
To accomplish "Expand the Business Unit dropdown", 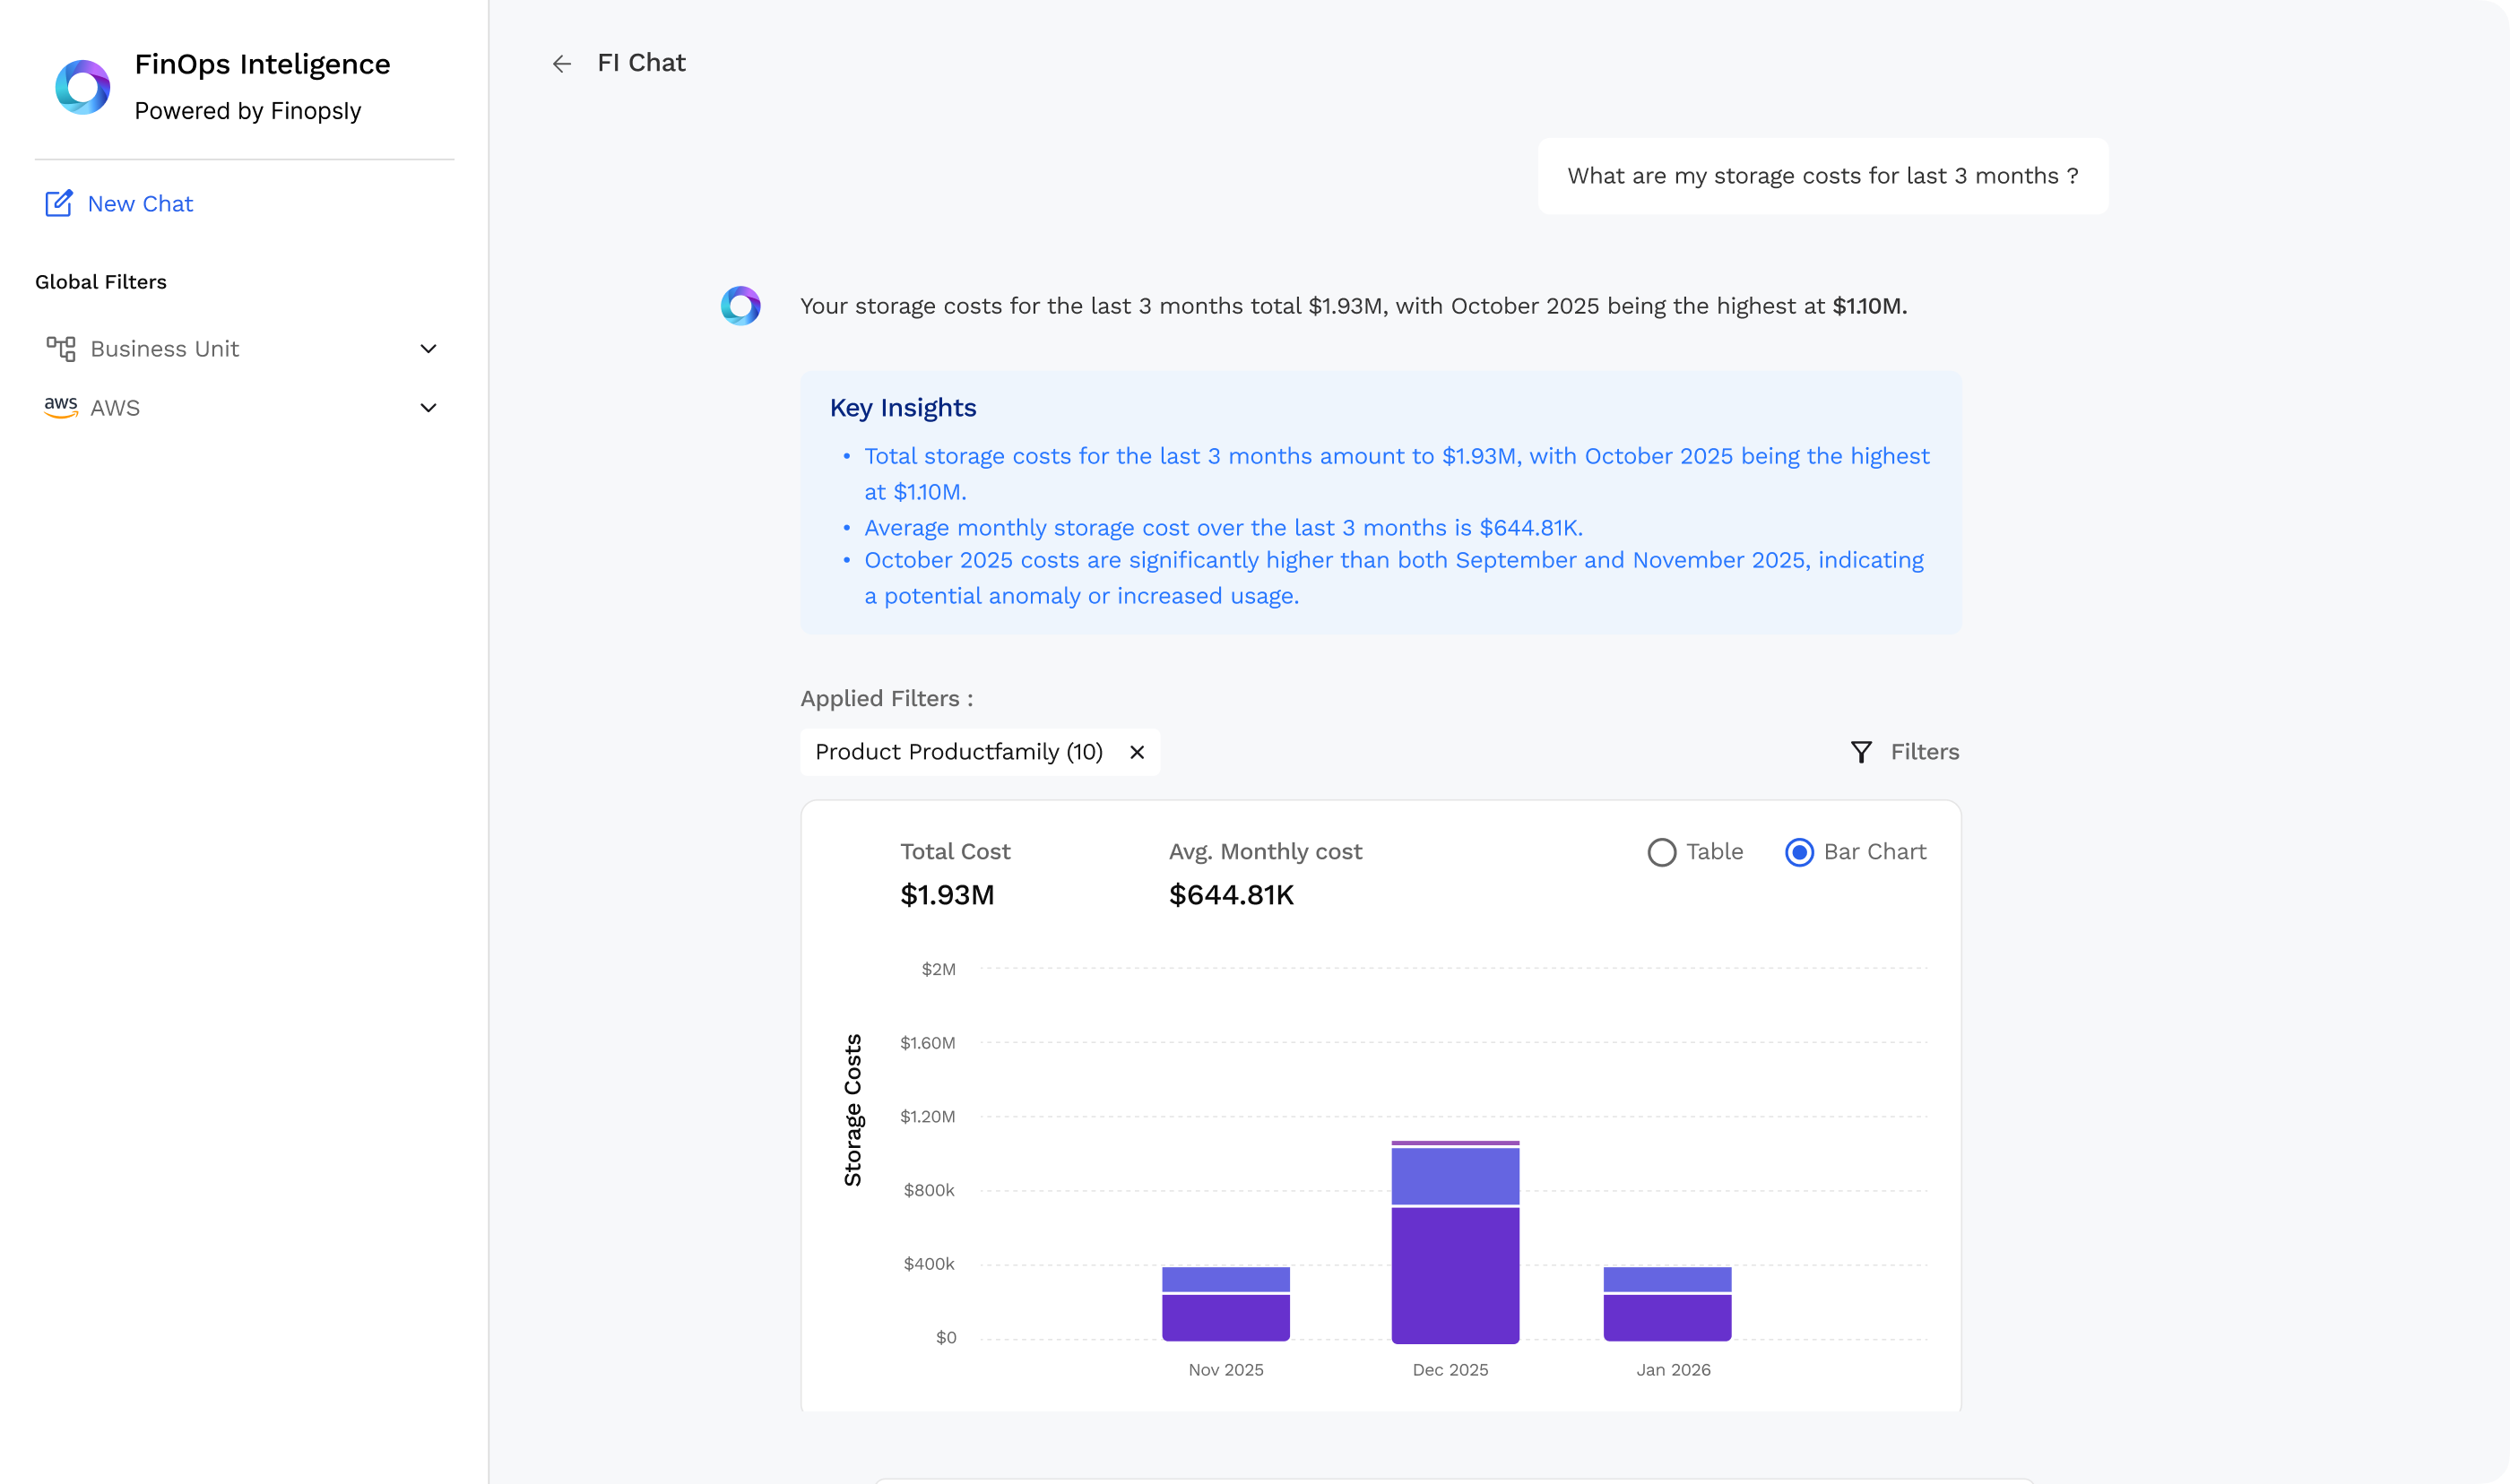I will 428,348.
